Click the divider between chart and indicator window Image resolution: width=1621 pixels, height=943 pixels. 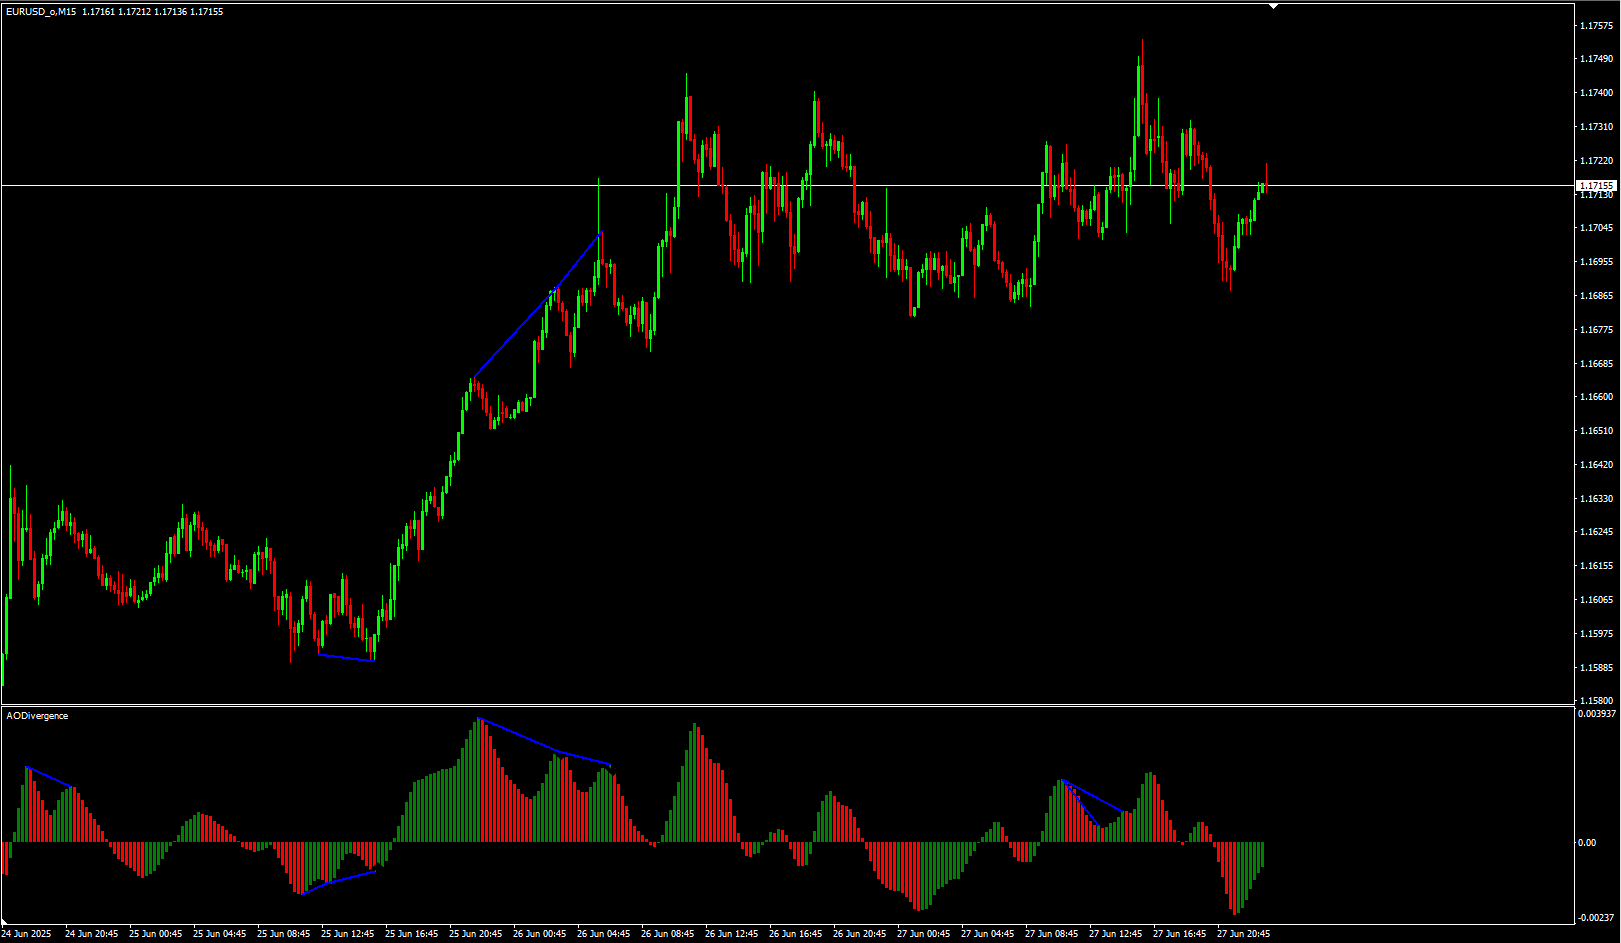(780, 706)
